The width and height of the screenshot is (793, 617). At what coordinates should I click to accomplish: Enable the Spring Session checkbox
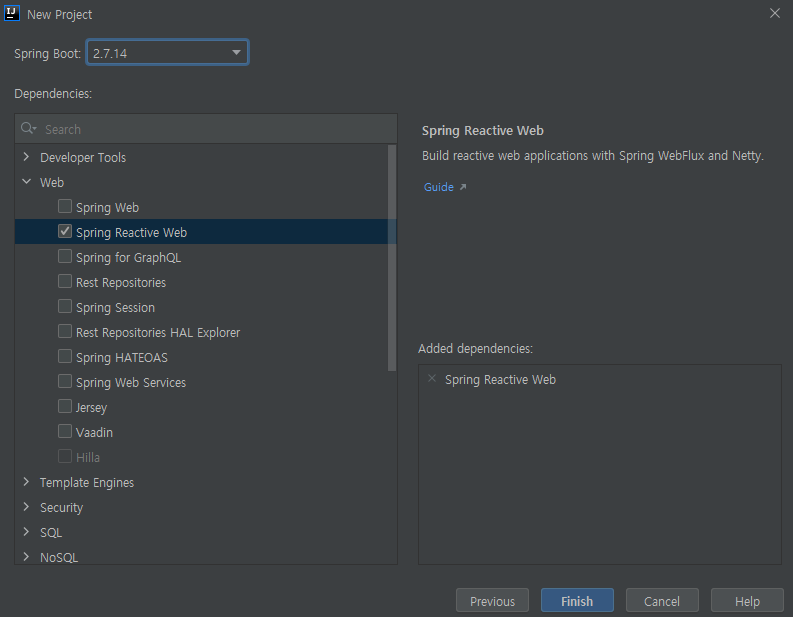tap(65, 306)
